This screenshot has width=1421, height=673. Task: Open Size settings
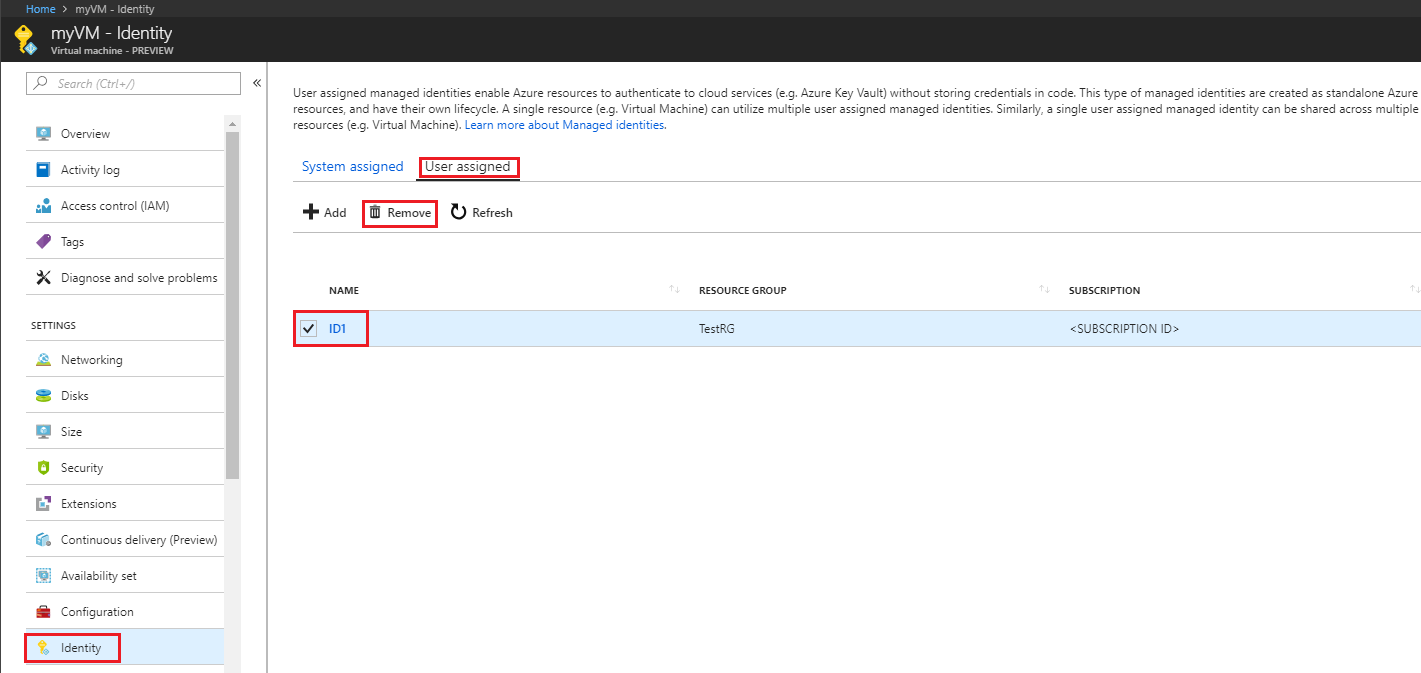coord(125,432)
